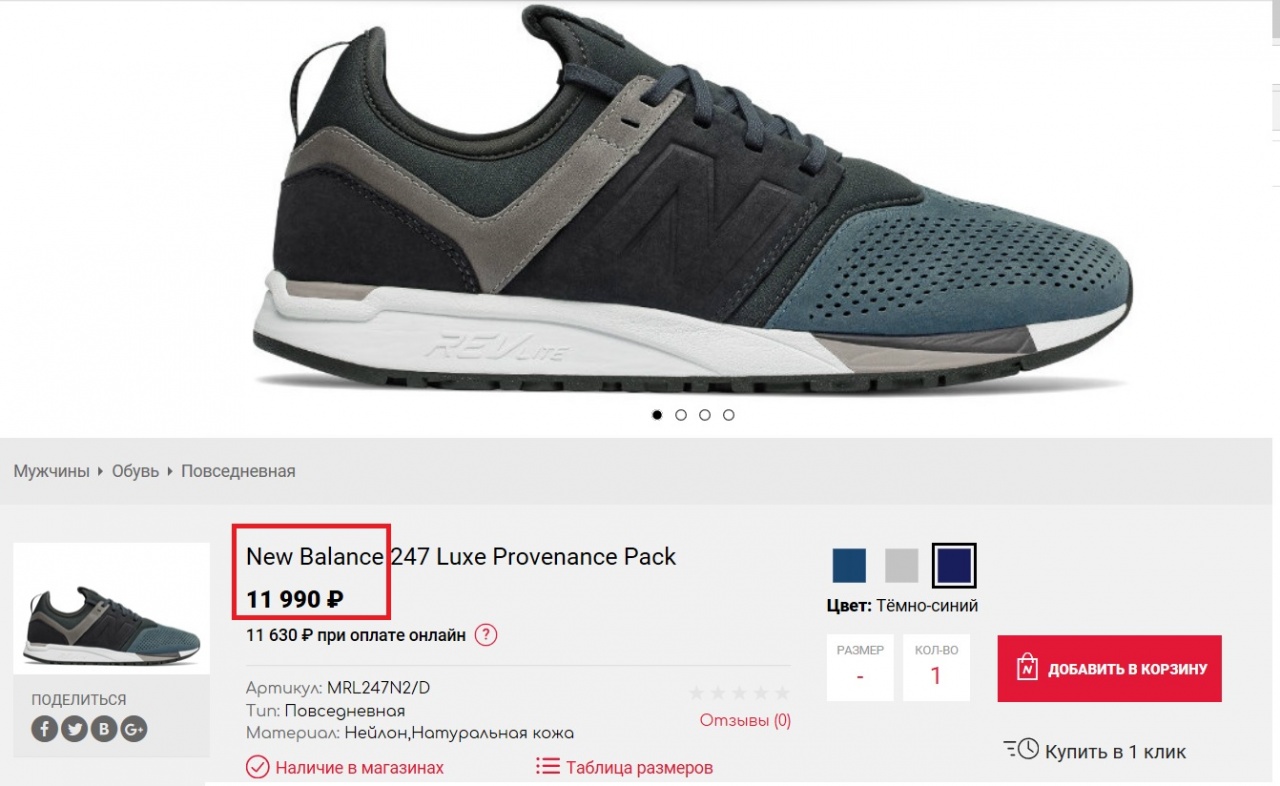Click the one-click buy clock icon

(1021, 749)
